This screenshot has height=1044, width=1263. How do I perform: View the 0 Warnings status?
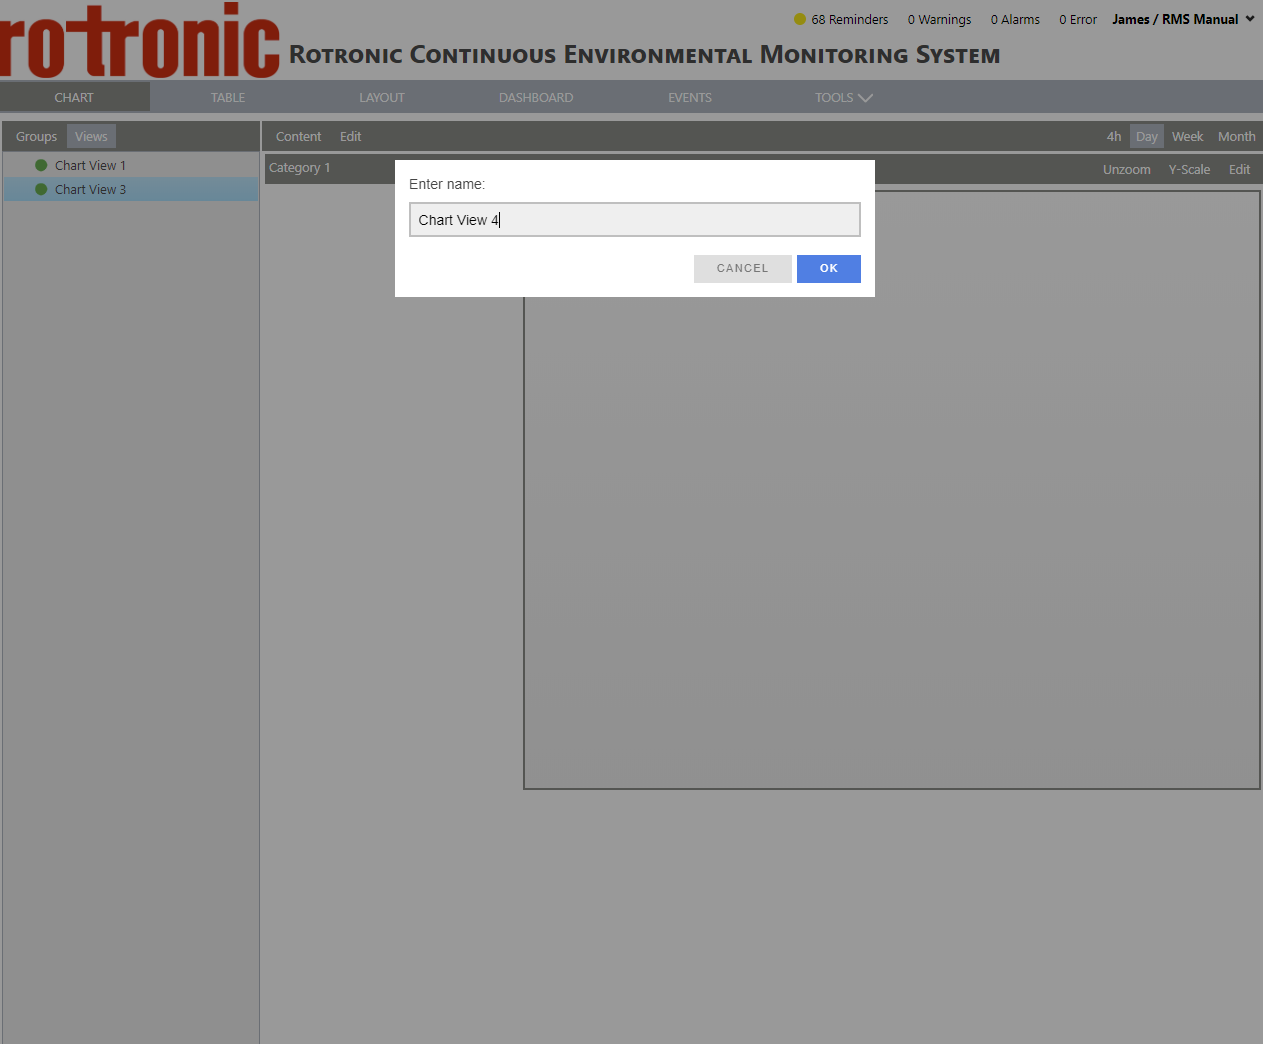[x=939, y=19]
